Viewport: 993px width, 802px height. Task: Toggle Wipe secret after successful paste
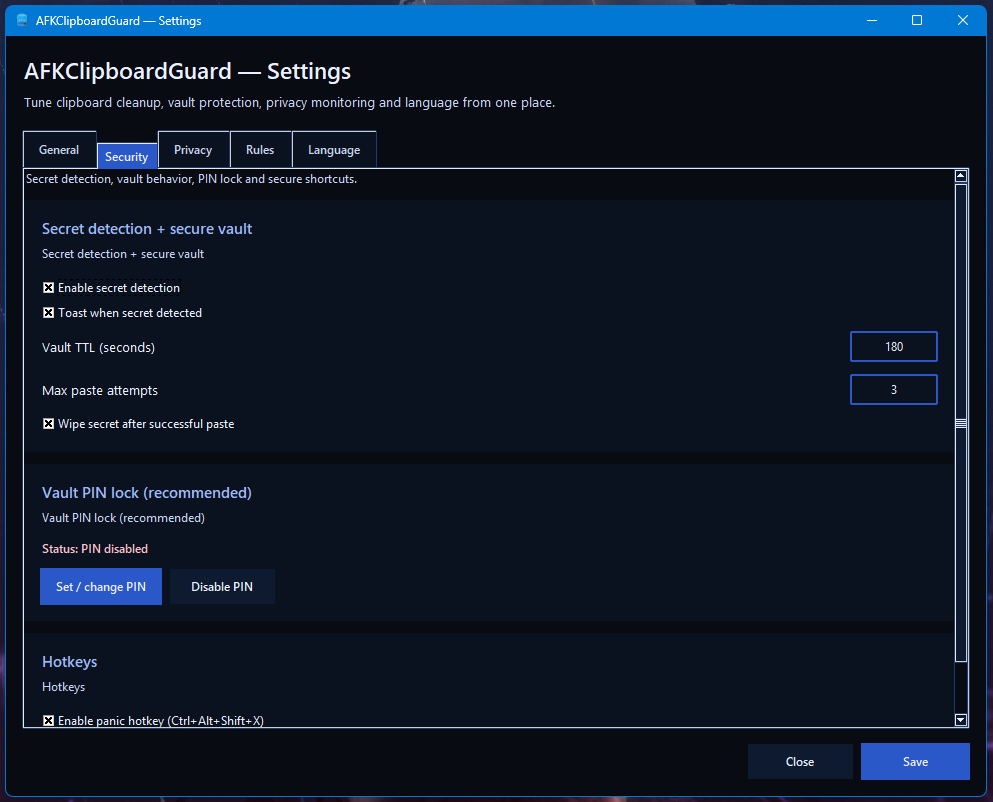coord(49,424)
